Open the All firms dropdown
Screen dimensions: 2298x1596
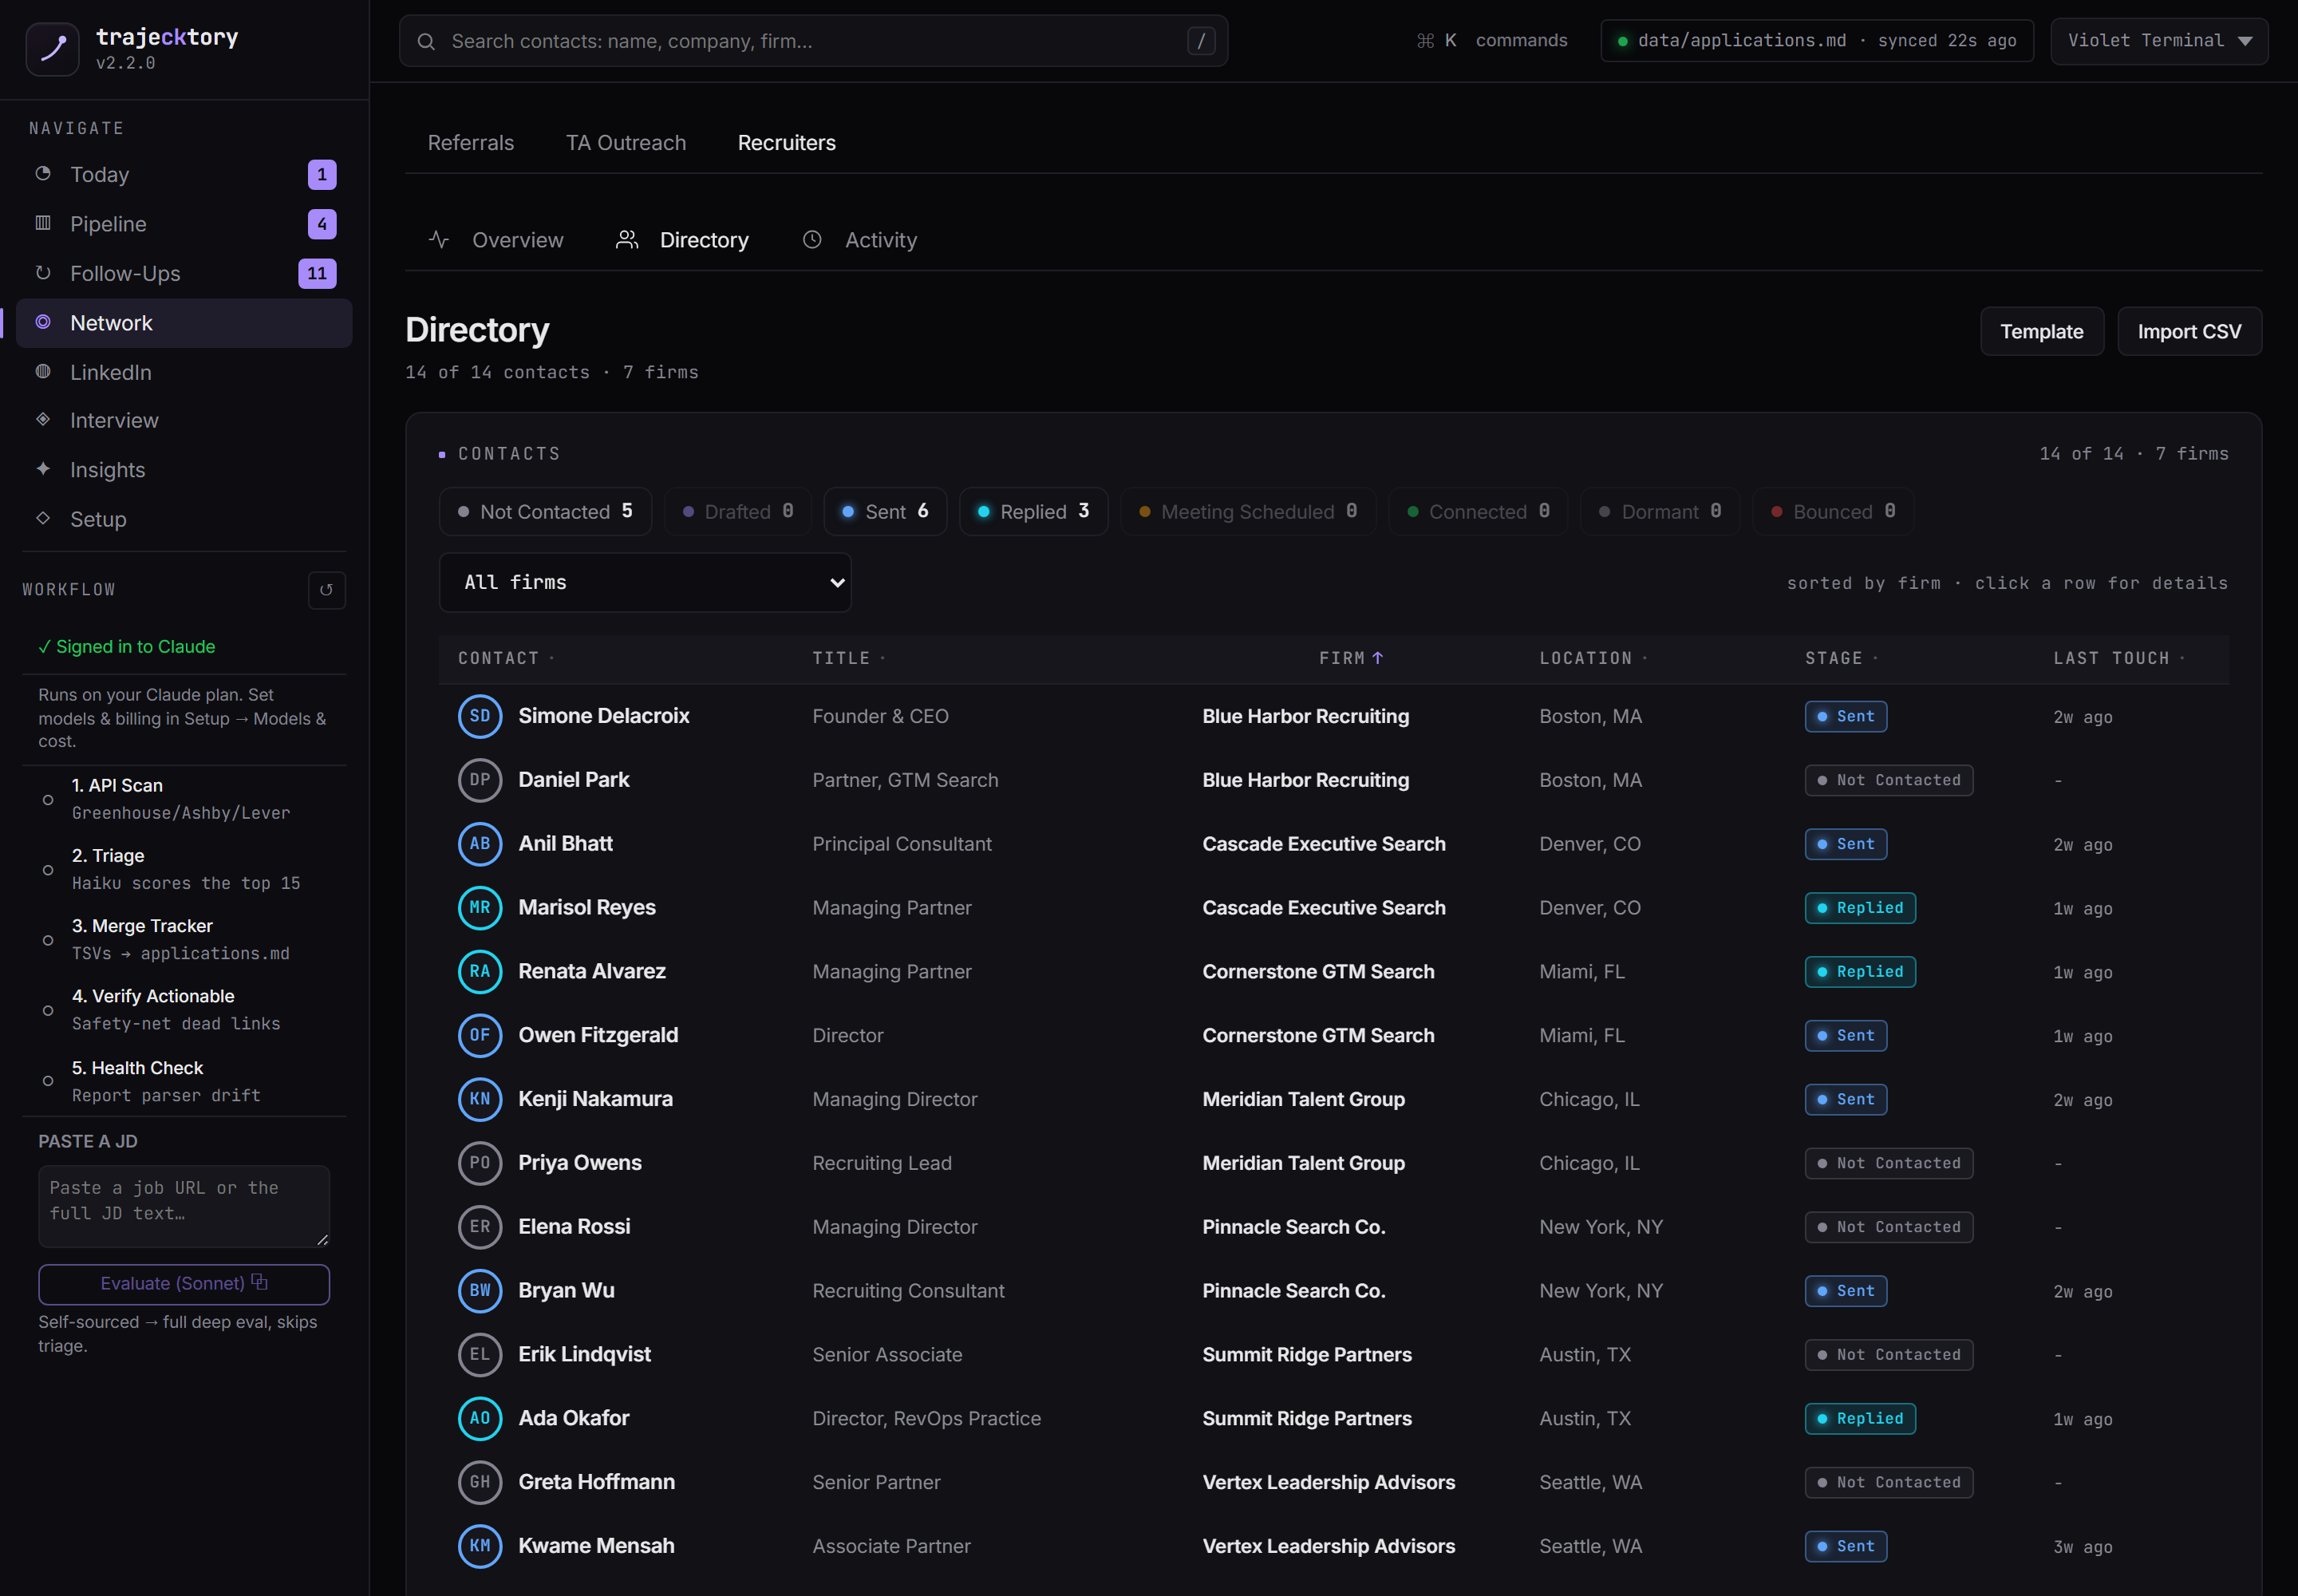coord(645,582)
